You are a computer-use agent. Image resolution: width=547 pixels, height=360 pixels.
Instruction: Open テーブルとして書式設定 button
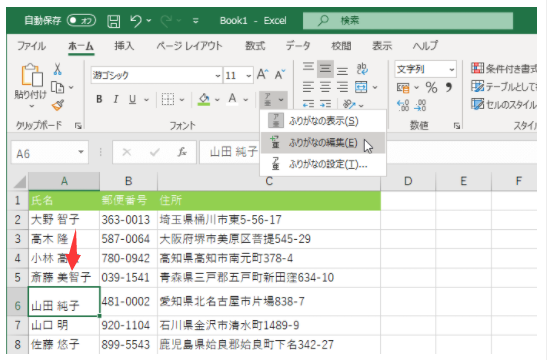tap(504, 87)
